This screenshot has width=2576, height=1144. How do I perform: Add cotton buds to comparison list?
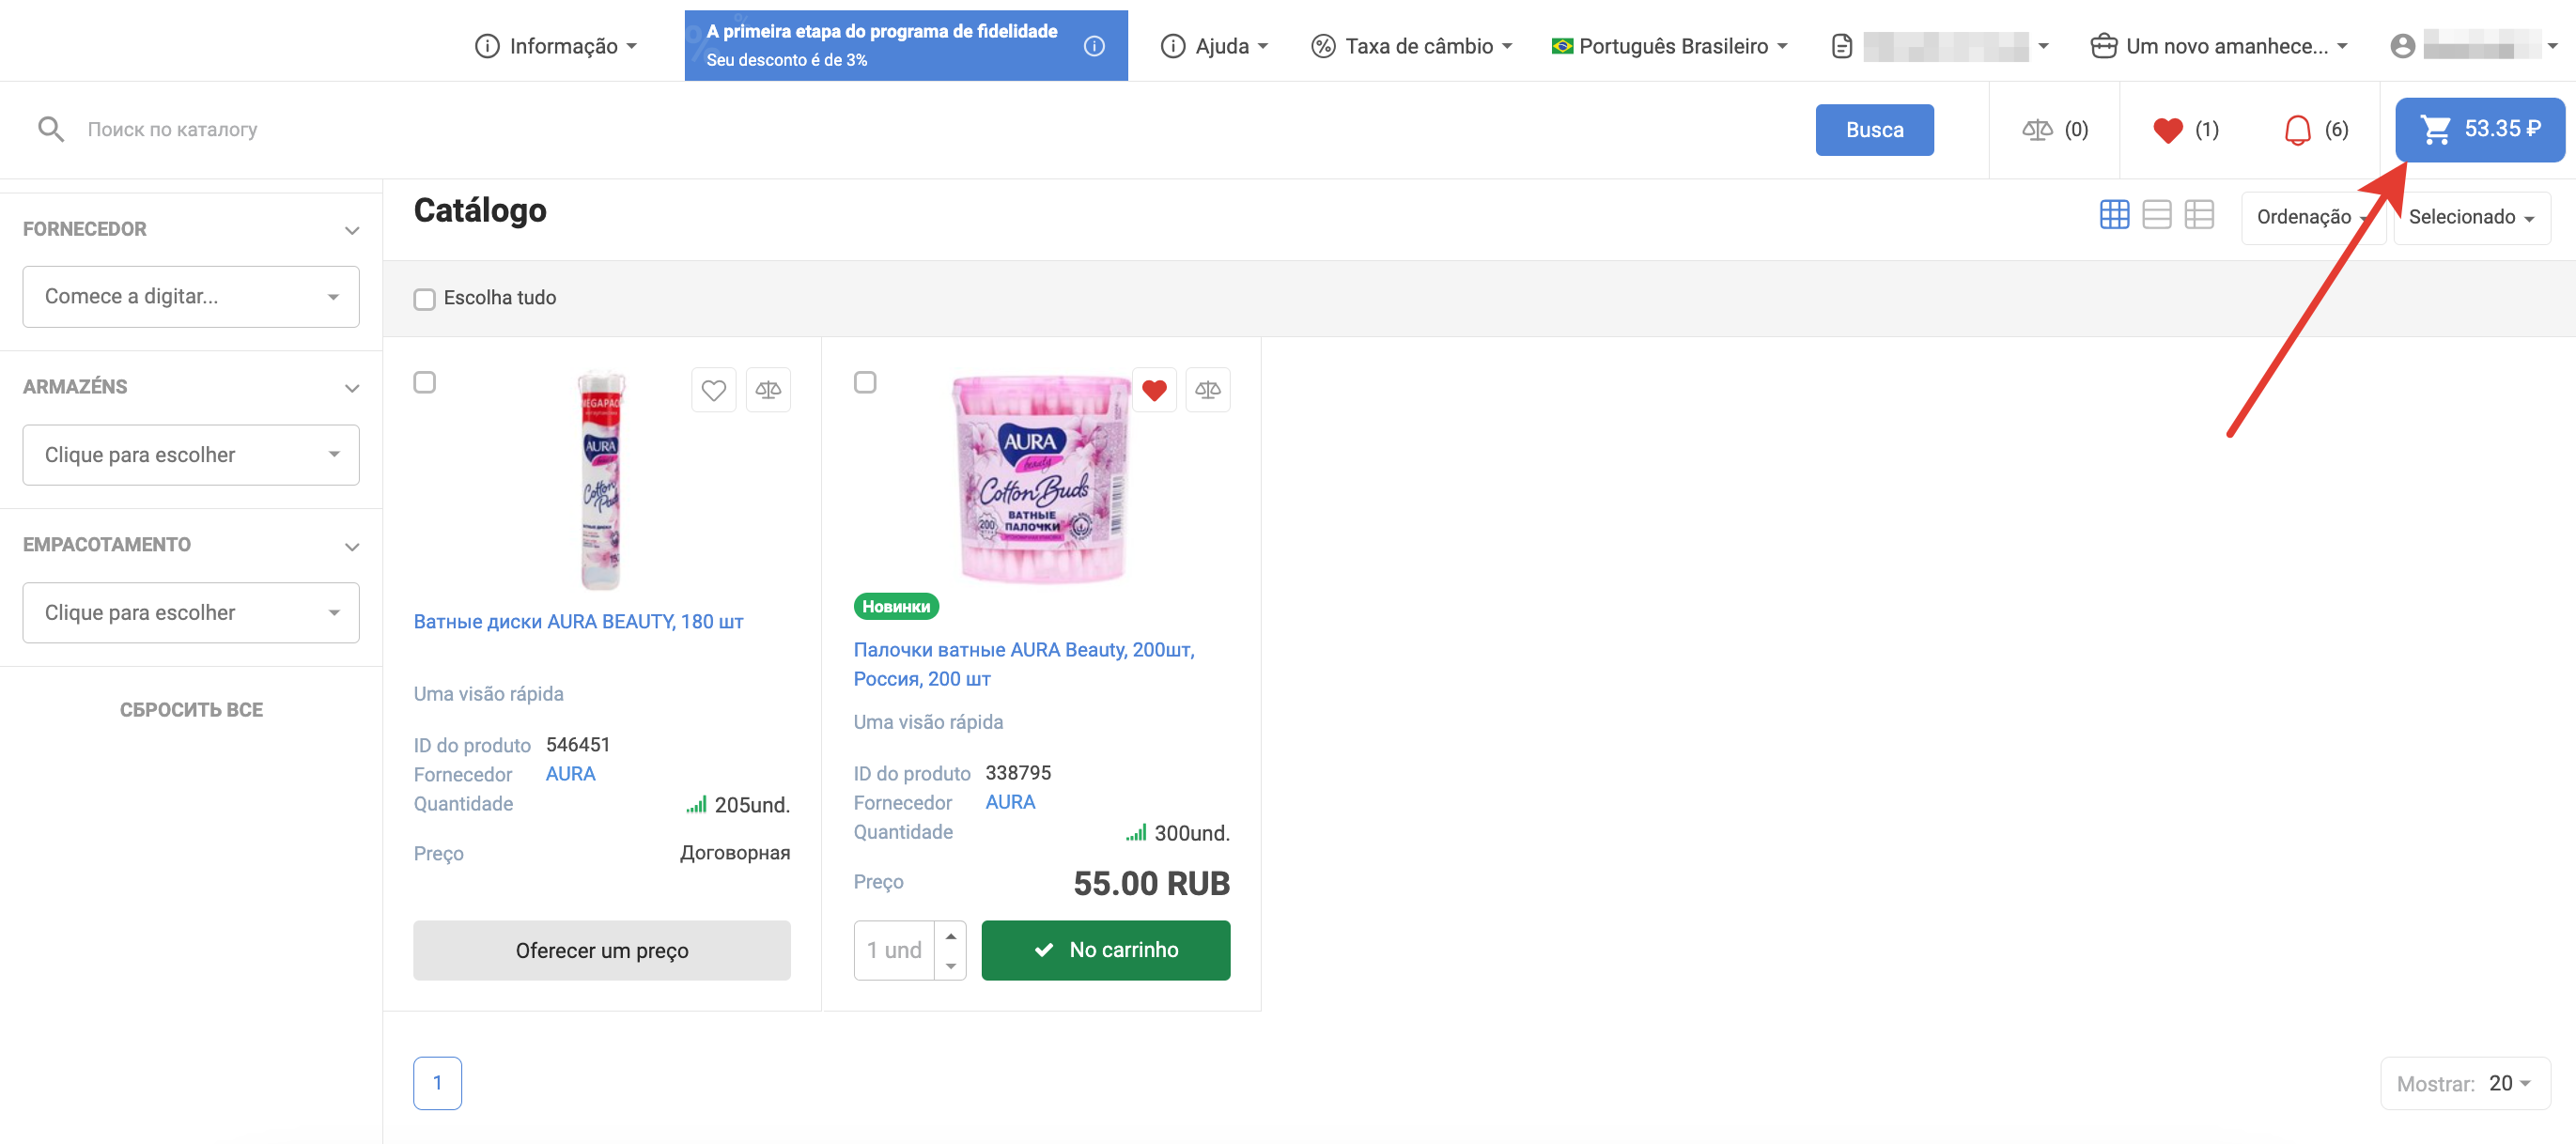pos(1207,390)
